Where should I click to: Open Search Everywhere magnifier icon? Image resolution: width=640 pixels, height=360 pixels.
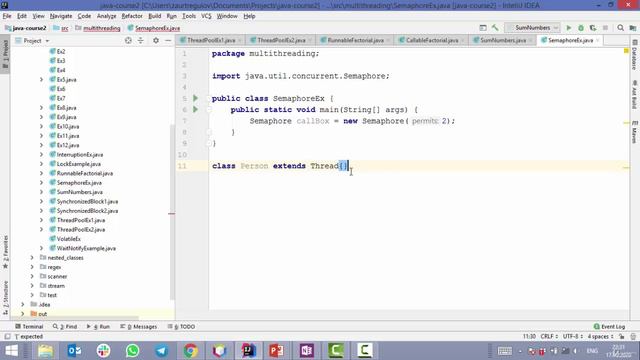(620, 28)
